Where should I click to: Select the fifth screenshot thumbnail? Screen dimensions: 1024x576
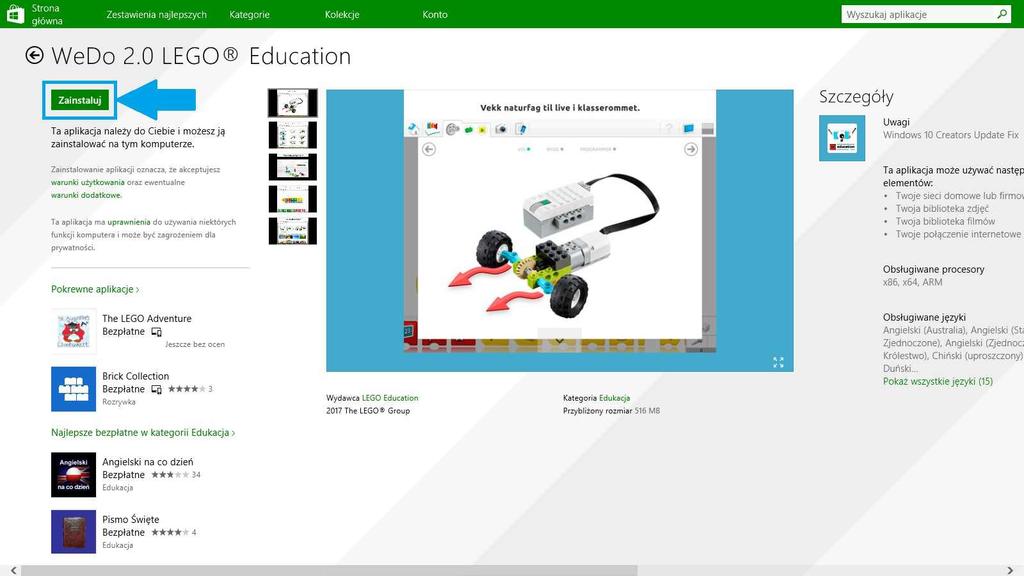pyautogui.click(x=293, y=231)
